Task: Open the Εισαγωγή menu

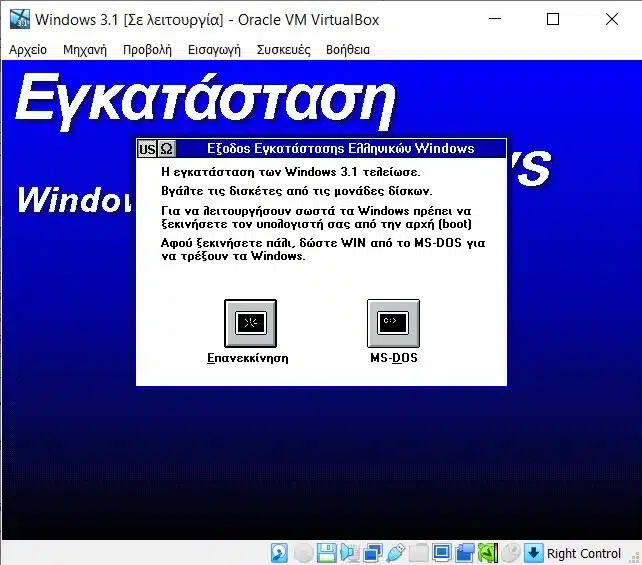Action: (214, 50)
